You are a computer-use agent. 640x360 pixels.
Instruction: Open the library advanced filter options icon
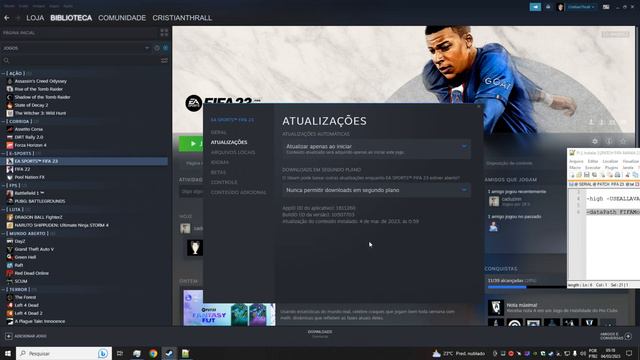coord(164,60)
